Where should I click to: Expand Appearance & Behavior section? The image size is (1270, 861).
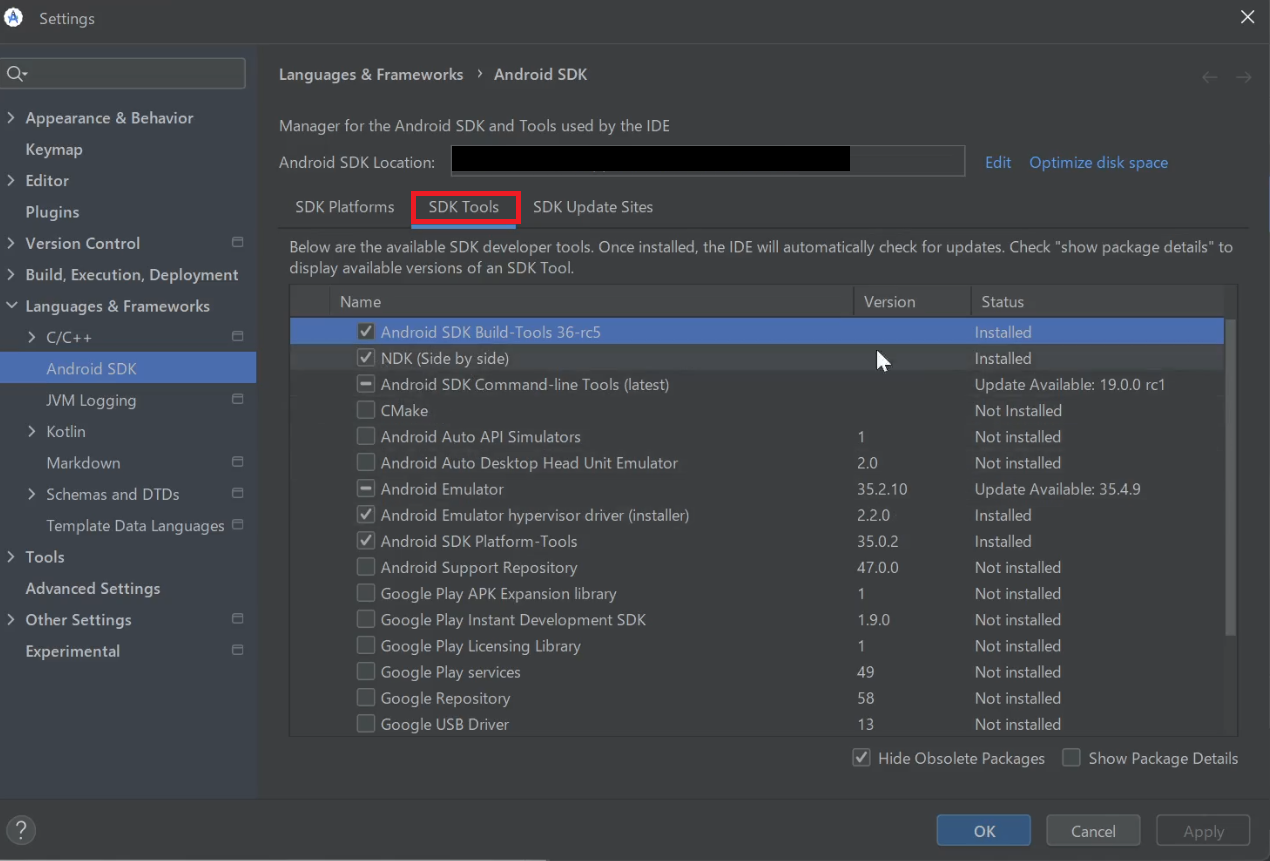(11, 118)
